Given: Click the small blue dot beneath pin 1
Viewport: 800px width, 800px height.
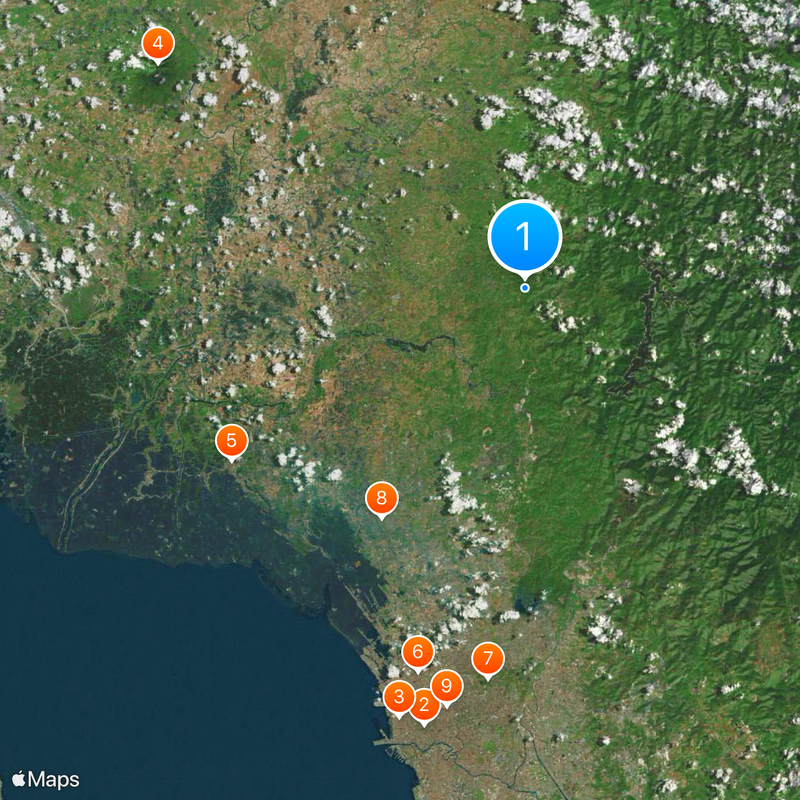Looking at the screenshot, I should pyautogui.click(x=524, y=288).
